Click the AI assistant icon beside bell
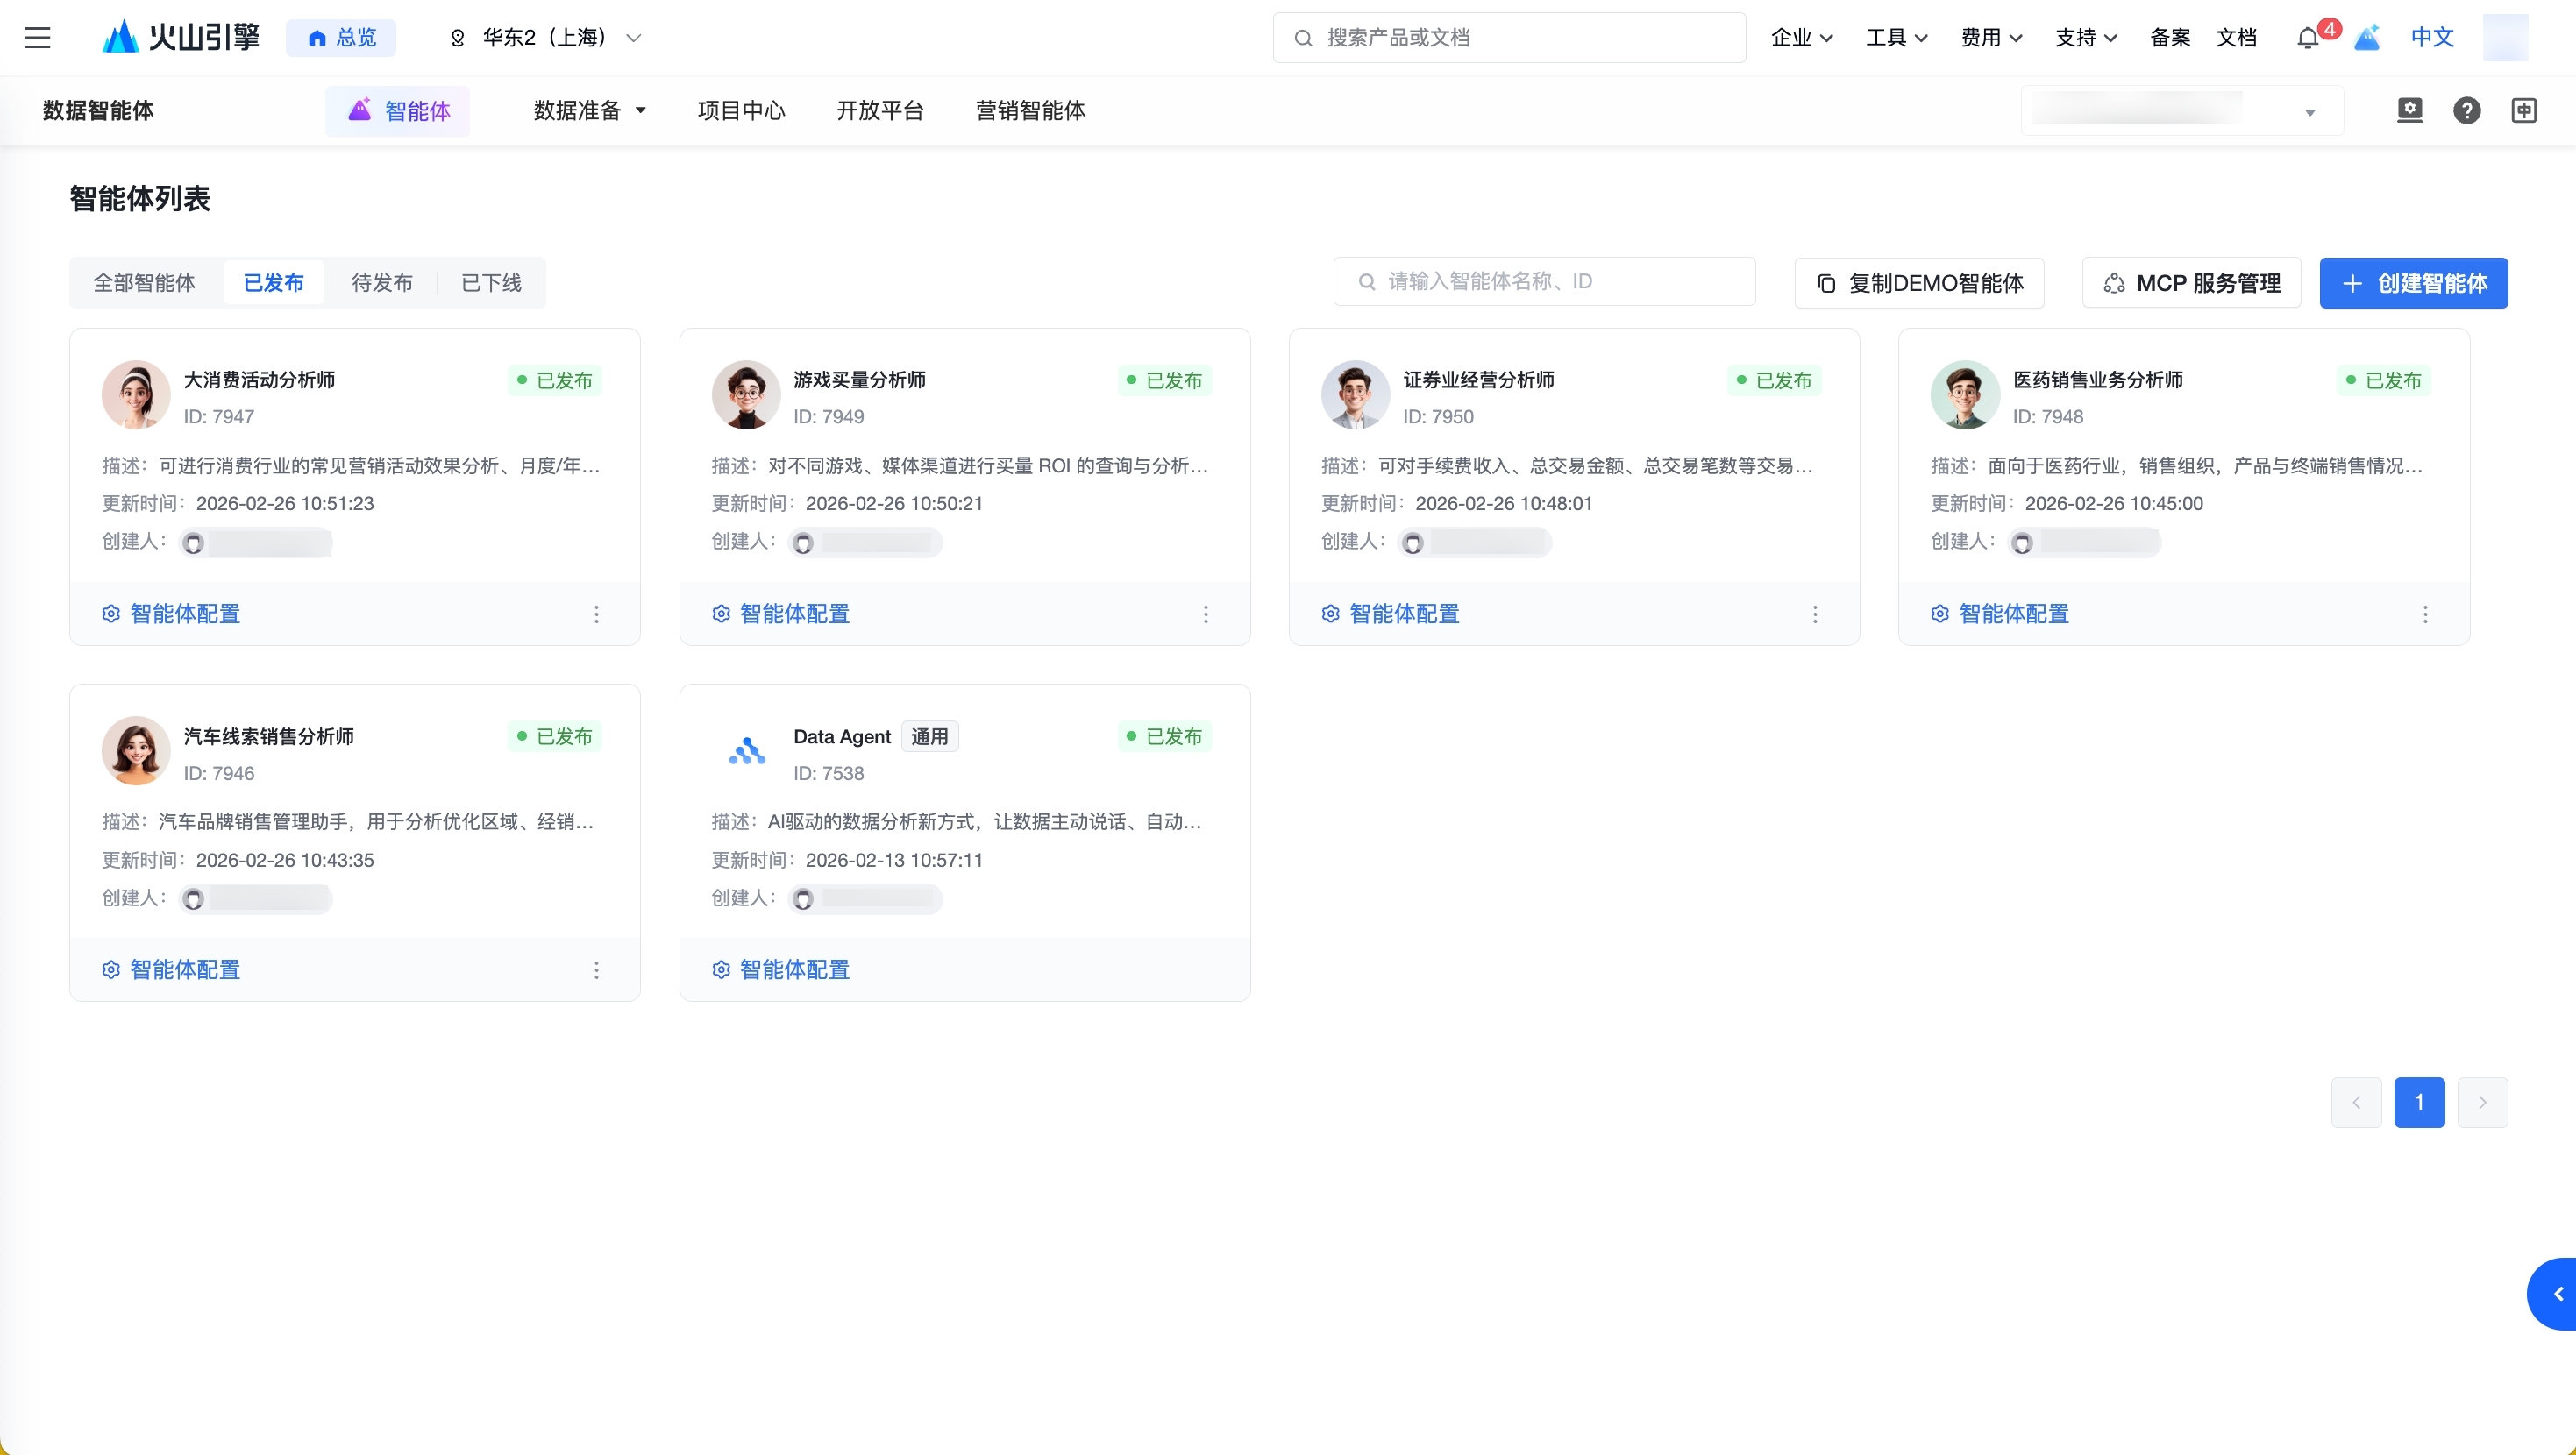The width and height of the screenshot is (2576, 1455). (2367, 38)
